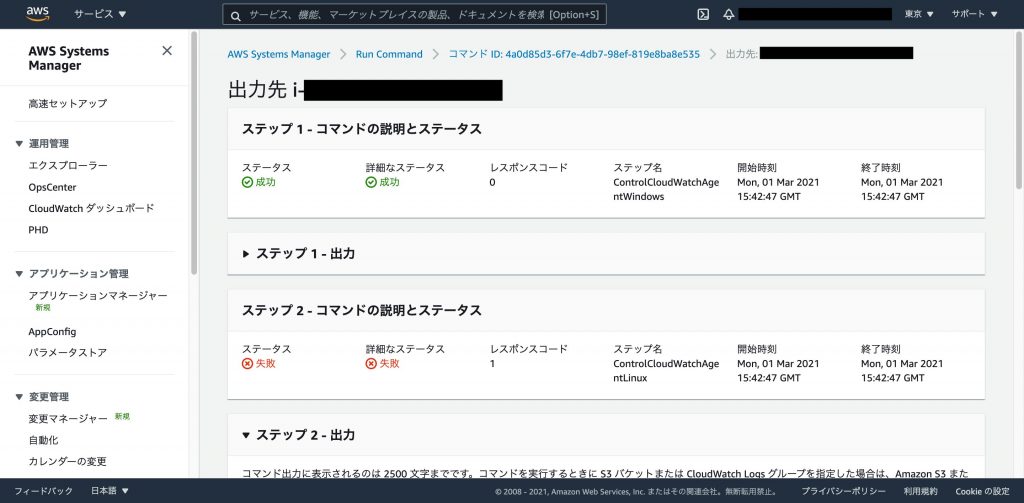Click step name ControlCloudWatchAgentWindows
This screenshot has height=503, width=1024.
(x=666, y=189)
